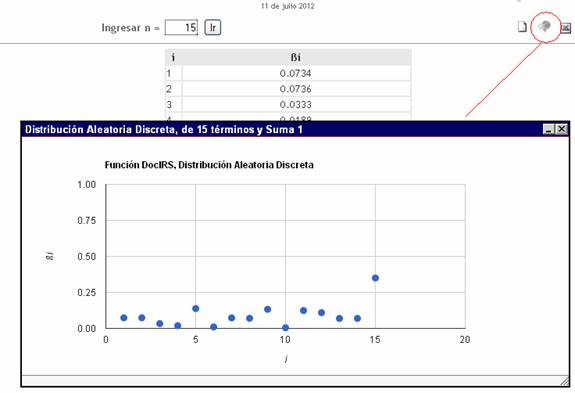This screenshot has width=575, height=393.
Task: Click the chart window resize grip
Action: tap(565, 382)
